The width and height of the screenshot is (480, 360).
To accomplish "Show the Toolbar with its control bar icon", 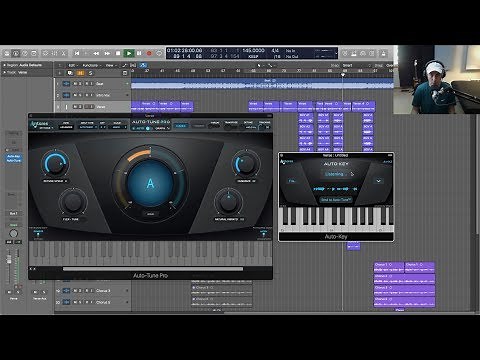I will pyautogui.click(x=34, y=53).
